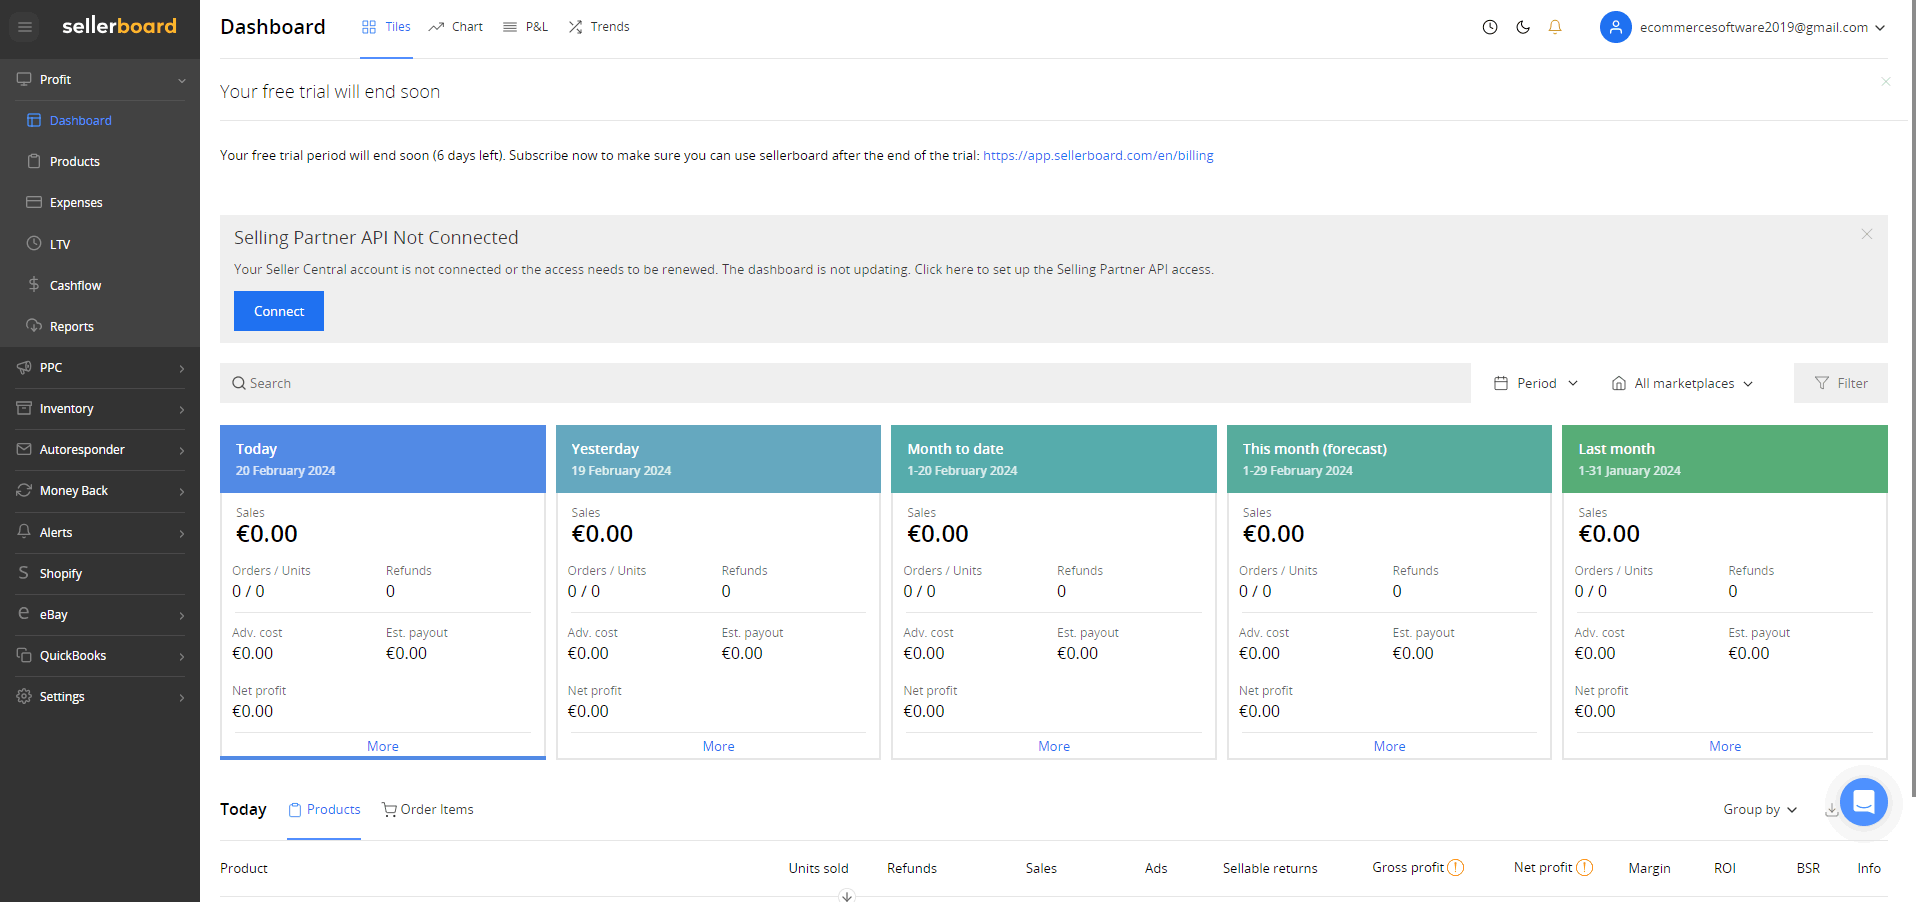Click the download export icon
The image size is (1920, 902).
pos(1831,810)
